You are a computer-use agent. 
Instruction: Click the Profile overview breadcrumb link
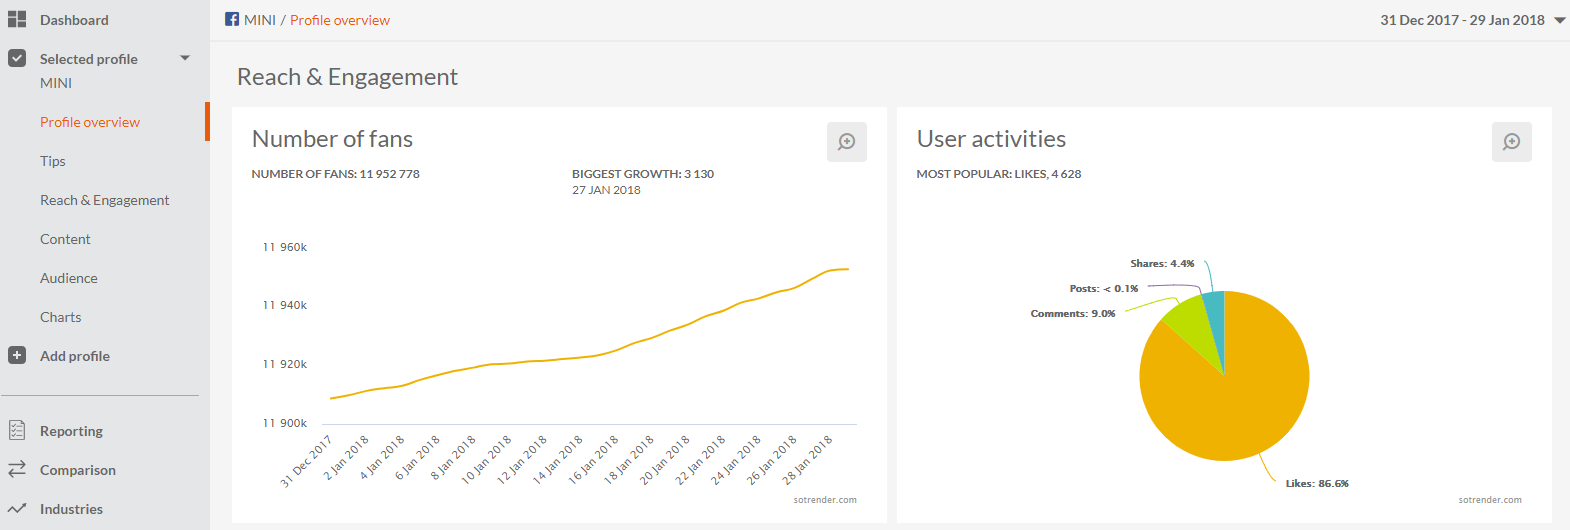click(x=340, y=20)
